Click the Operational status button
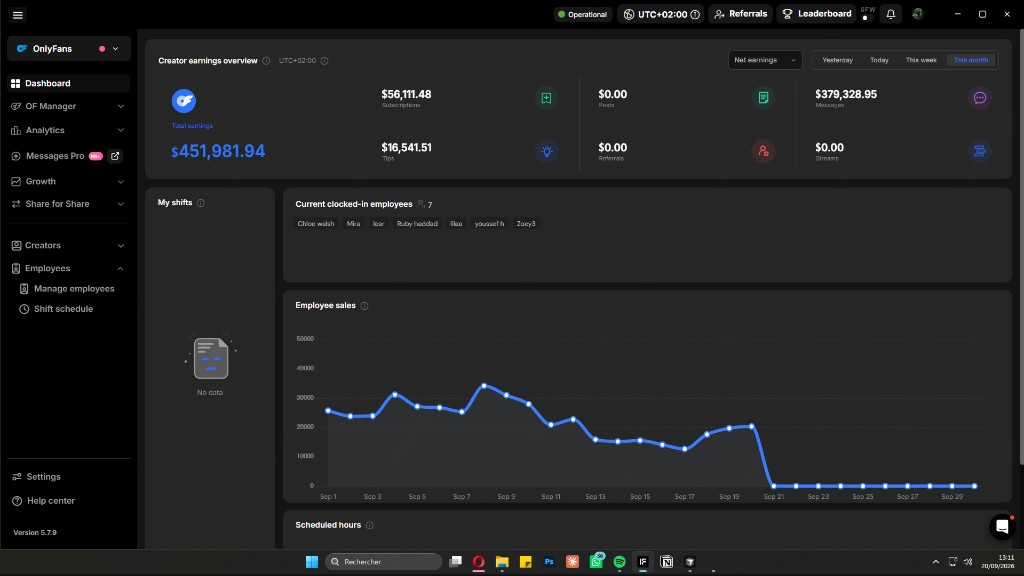The width and height of the screenshot is (1024, 576). (583, 14)
